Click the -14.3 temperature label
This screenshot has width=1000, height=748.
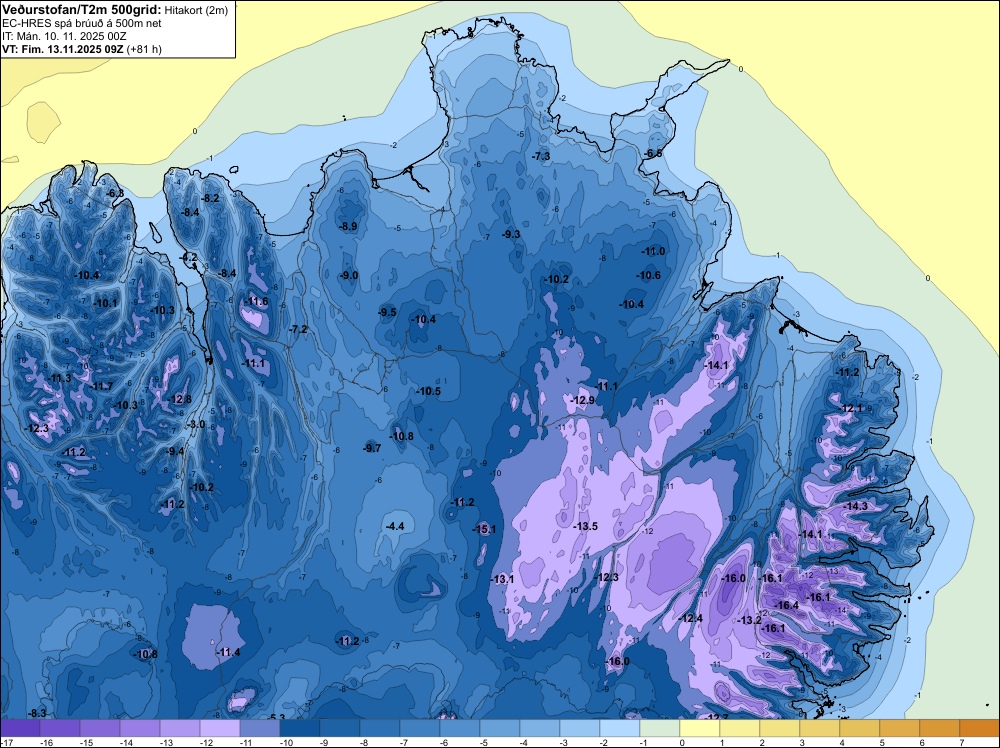(x=855, y=506)
